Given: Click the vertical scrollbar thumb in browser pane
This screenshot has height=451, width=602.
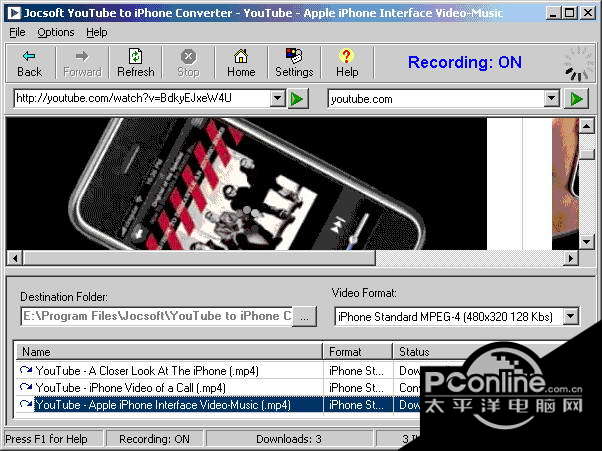Looking at the screenshot, I should coord(587,154).
